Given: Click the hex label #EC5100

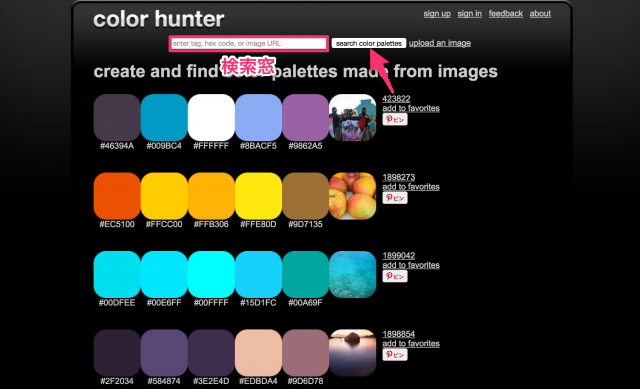Looking at the screenshot, I should [x=117, y=224].
